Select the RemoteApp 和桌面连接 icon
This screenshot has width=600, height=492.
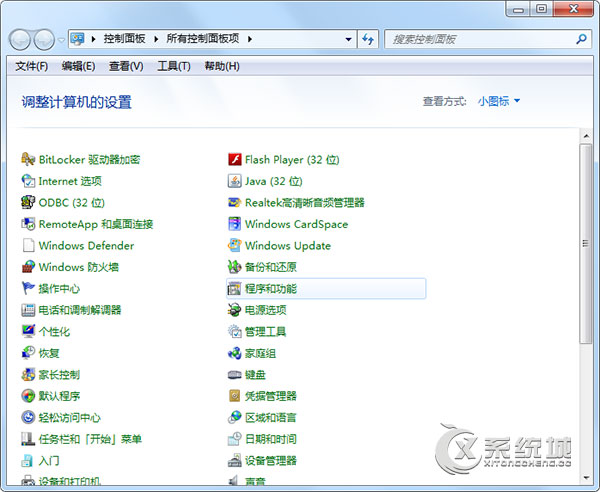coord(28,224)
